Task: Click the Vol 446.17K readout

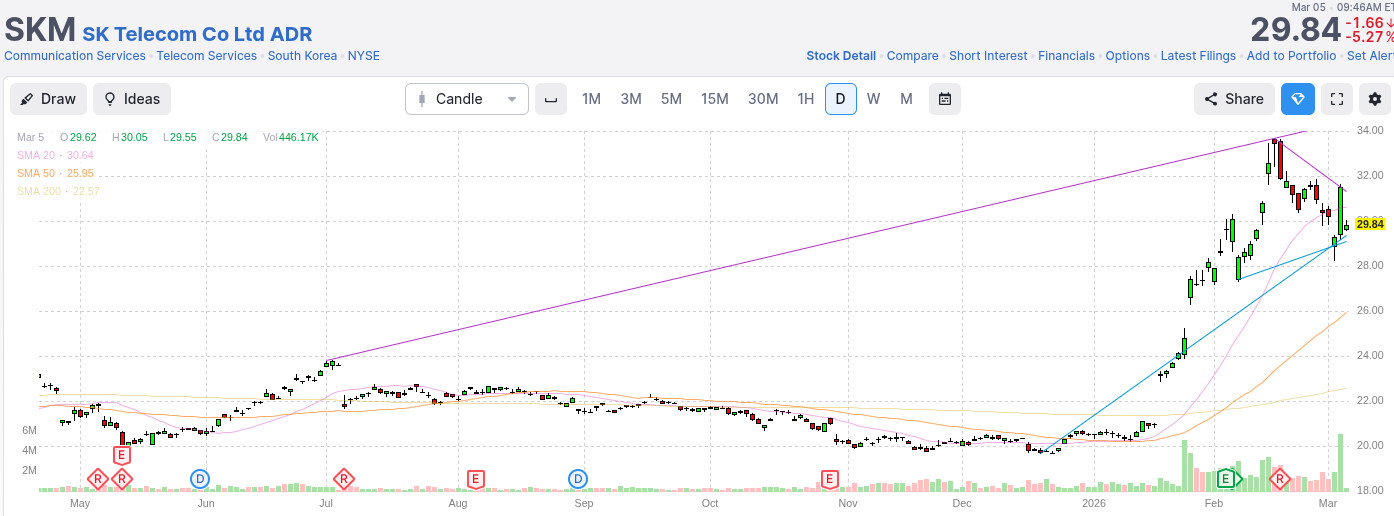Action: click(x=291, y=137)
